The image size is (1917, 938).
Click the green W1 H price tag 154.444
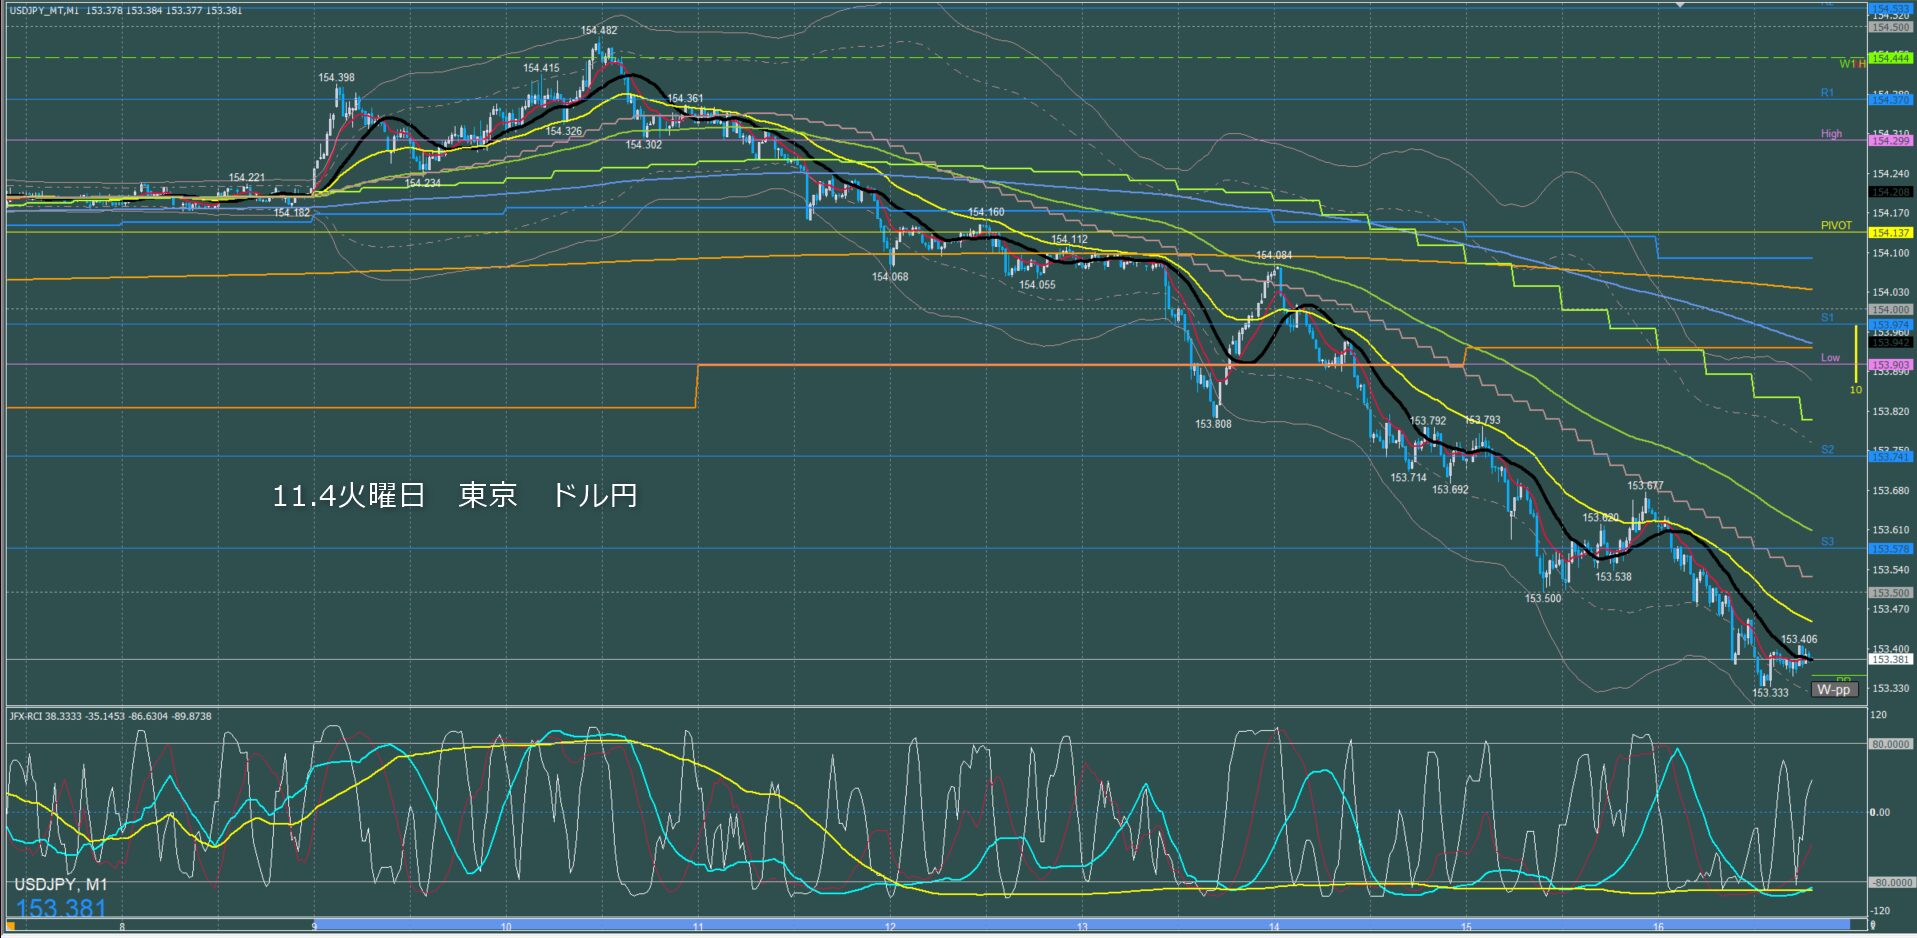(1890, 58)
